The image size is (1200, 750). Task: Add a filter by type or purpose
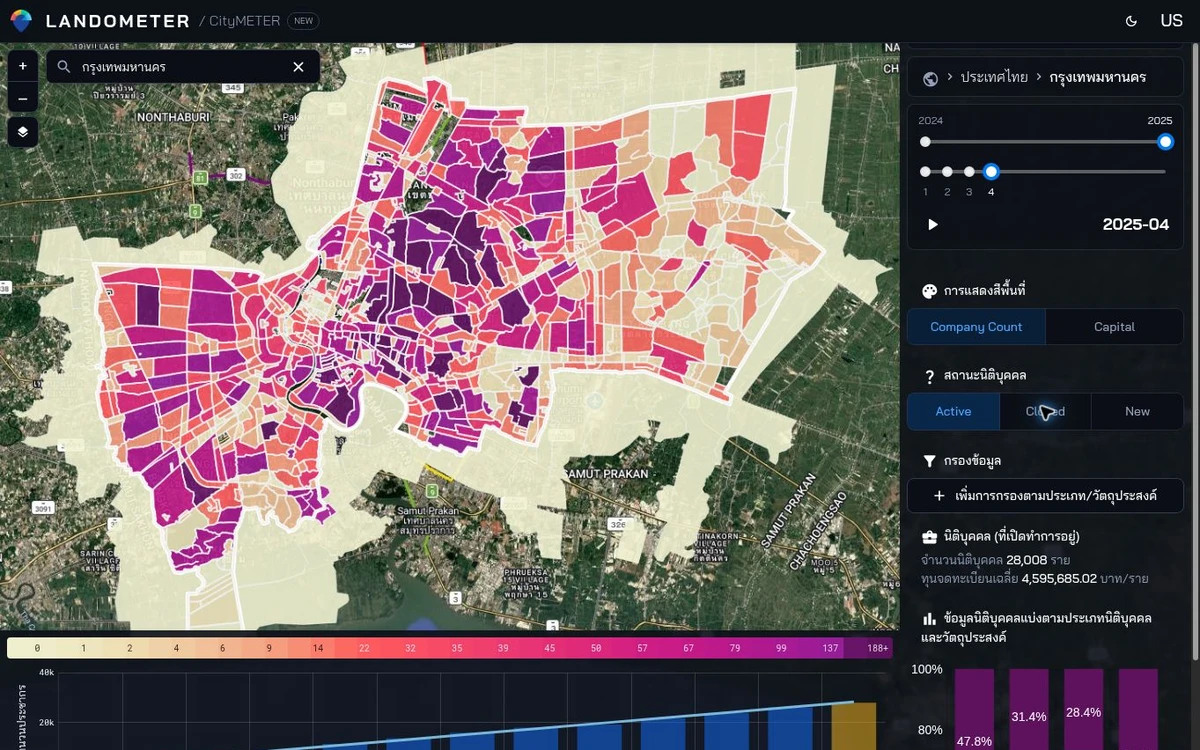(x=1045, y=496)
